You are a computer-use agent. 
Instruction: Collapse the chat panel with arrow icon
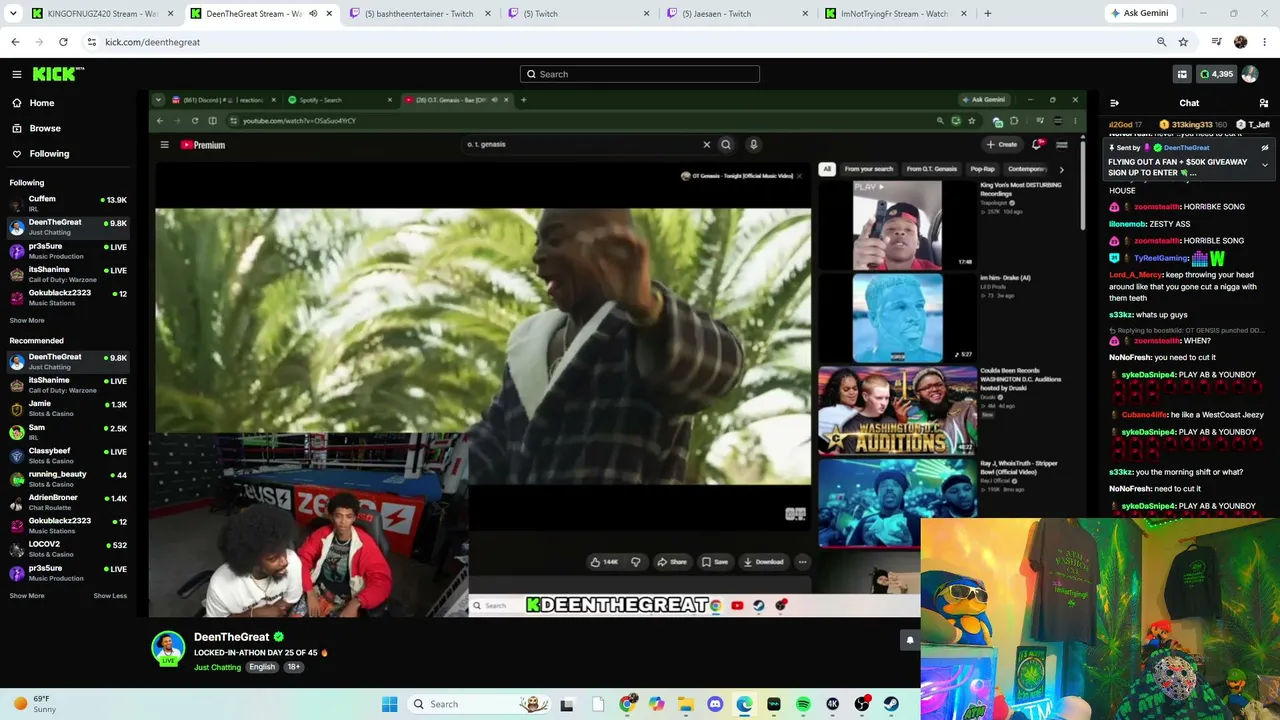[x=1115, y=103]
